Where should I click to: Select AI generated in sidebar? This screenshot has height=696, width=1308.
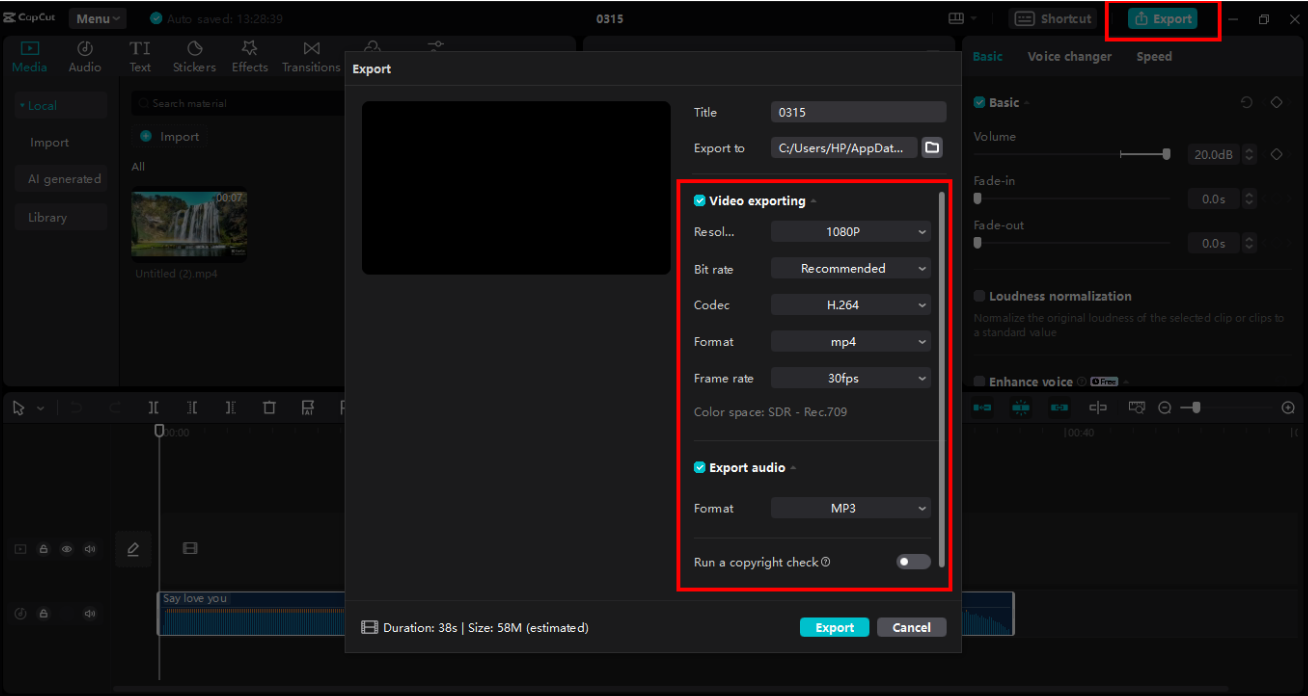tap(61, 179)
